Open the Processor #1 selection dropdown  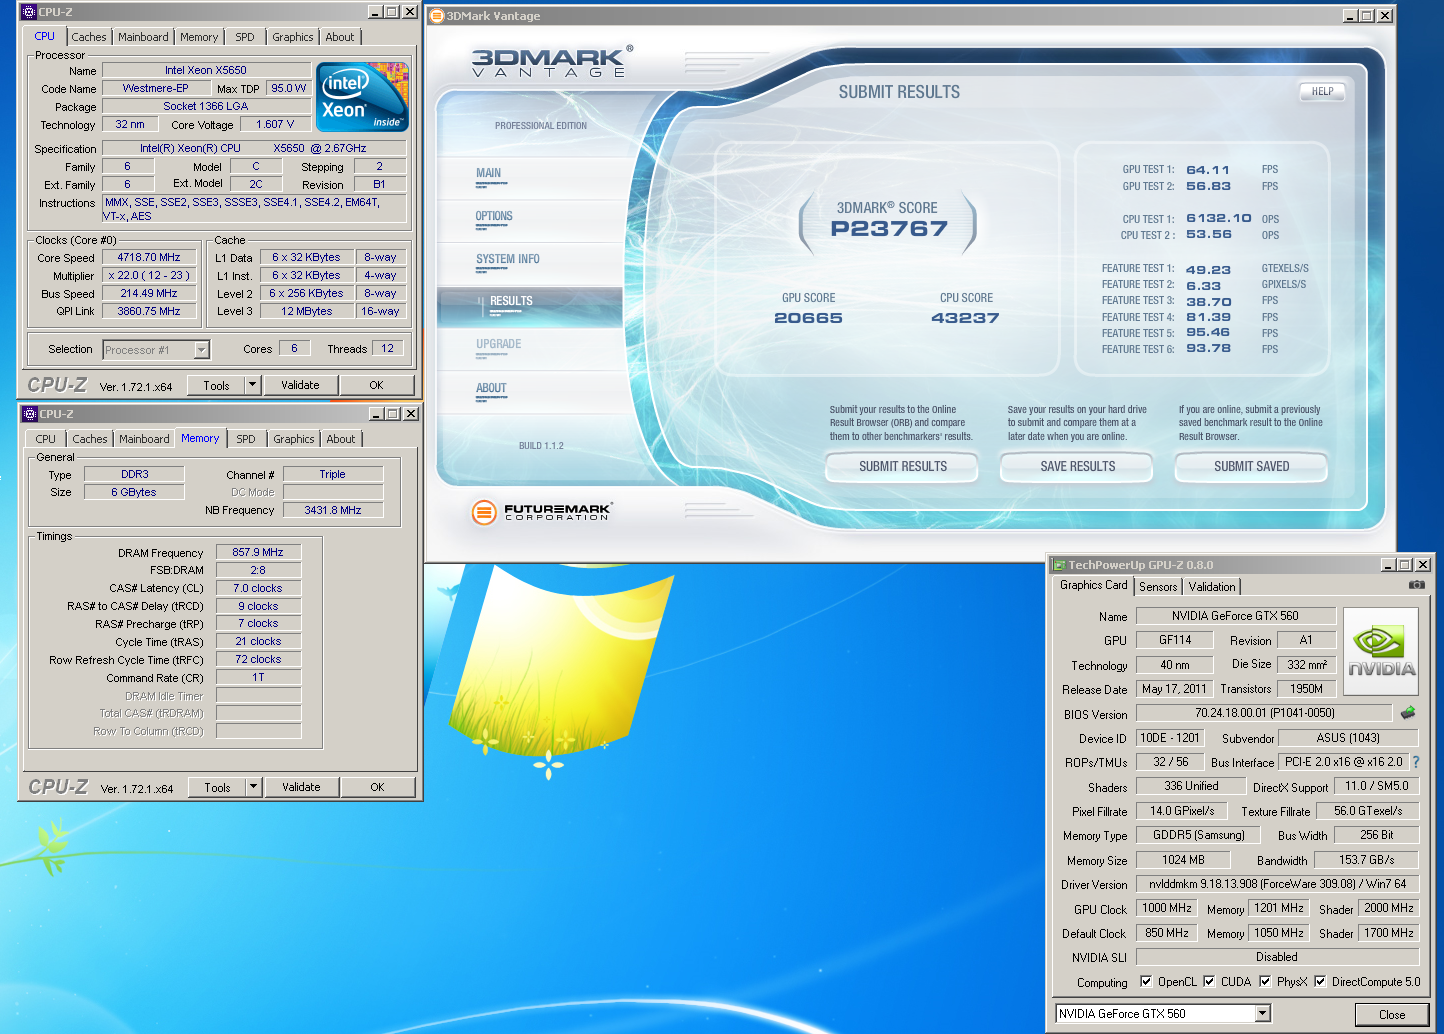pos(201,350)
